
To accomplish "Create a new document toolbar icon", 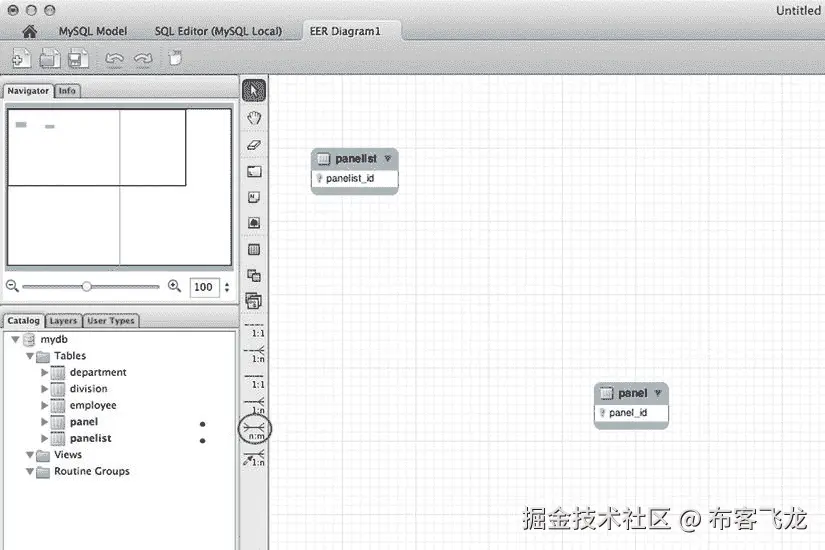I will click(21, 58).
